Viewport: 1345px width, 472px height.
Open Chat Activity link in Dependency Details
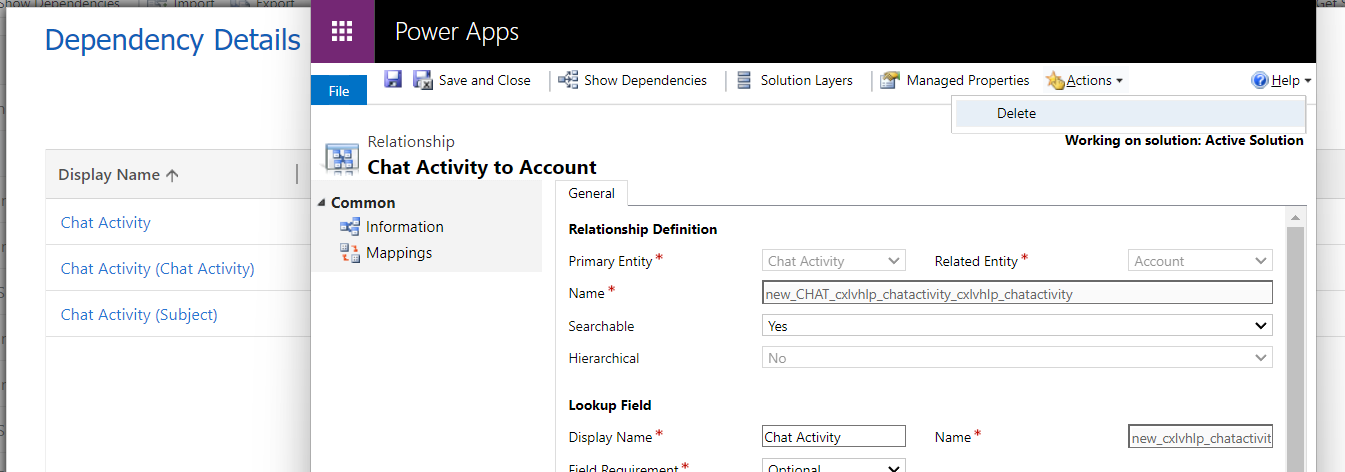click(105, 223)
